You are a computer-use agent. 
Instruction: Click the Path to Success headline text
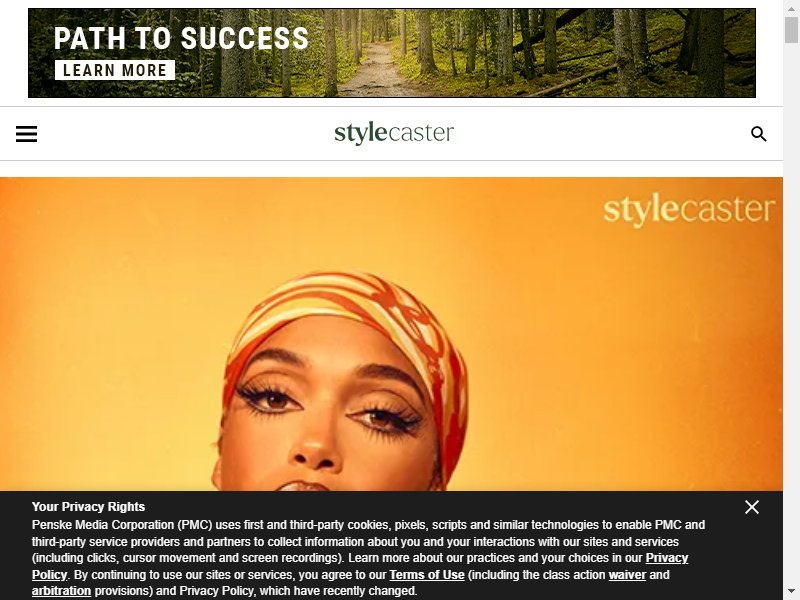pyautogui.click(x=181, y=38)
